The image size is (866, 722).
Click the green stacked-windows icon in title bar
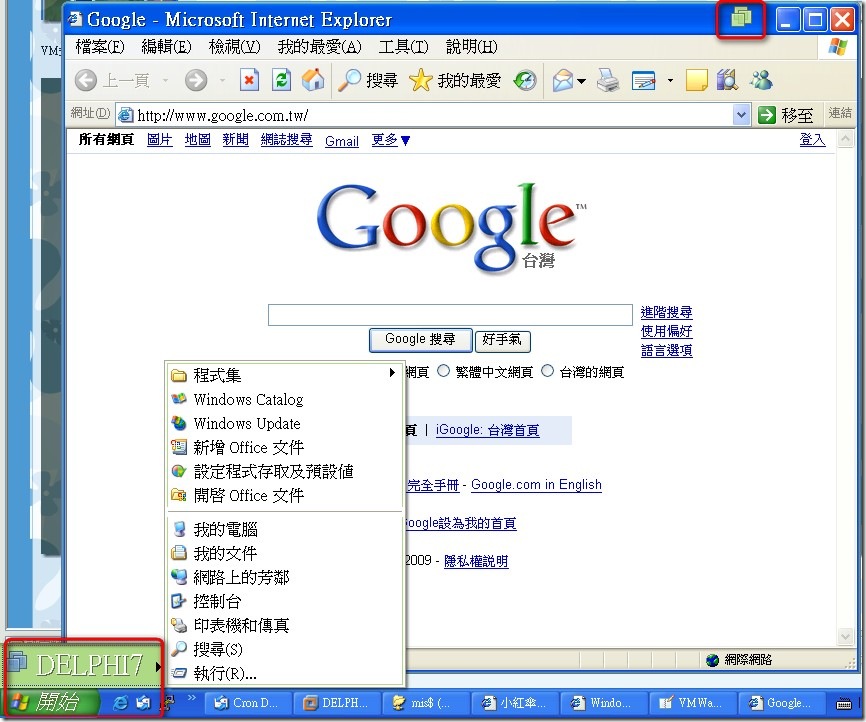(741, 18)
